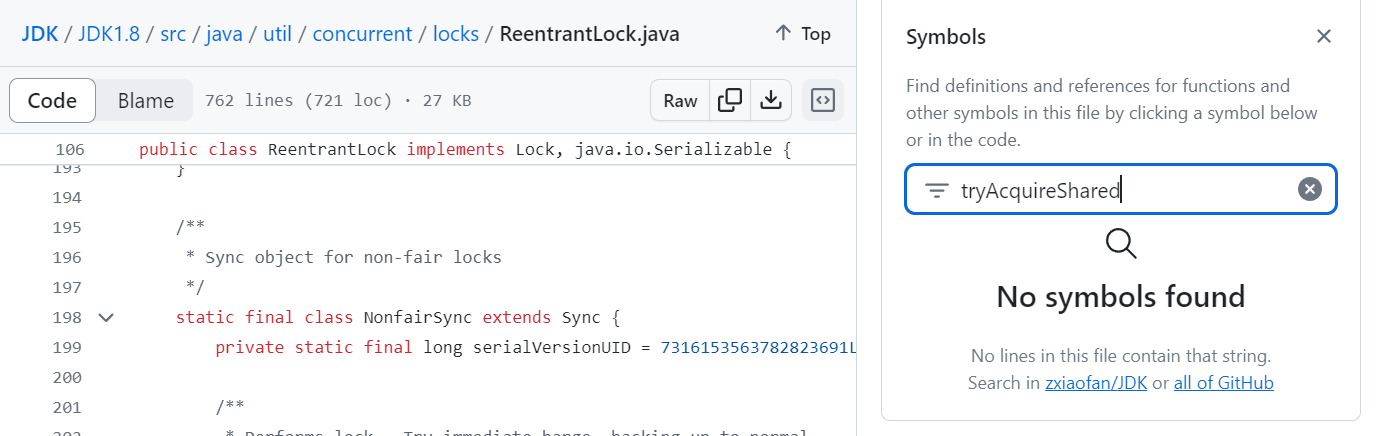Click the filter icon in symbol search
This screenshot has width=1379, height=436.
click(x=936, y=190)
